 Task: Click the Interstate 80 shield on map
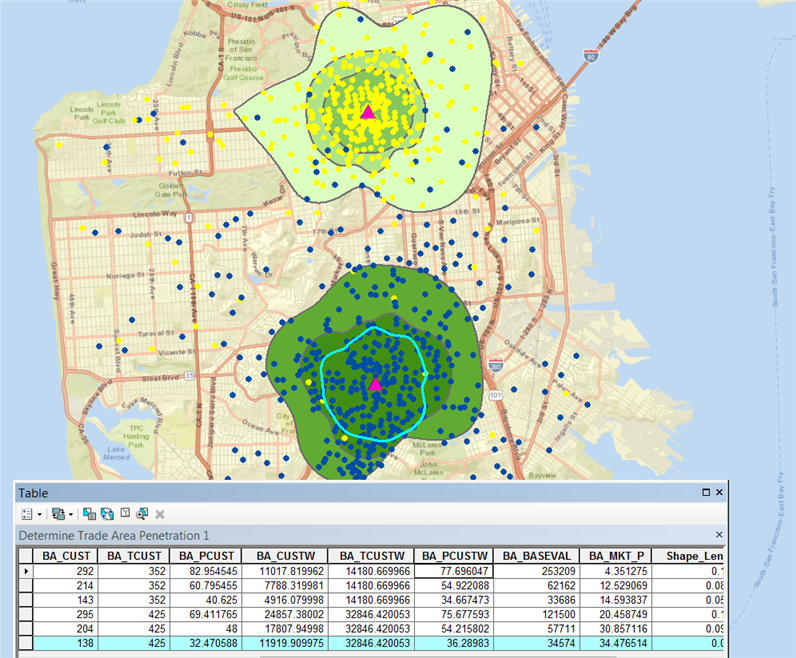coord(590,55)
